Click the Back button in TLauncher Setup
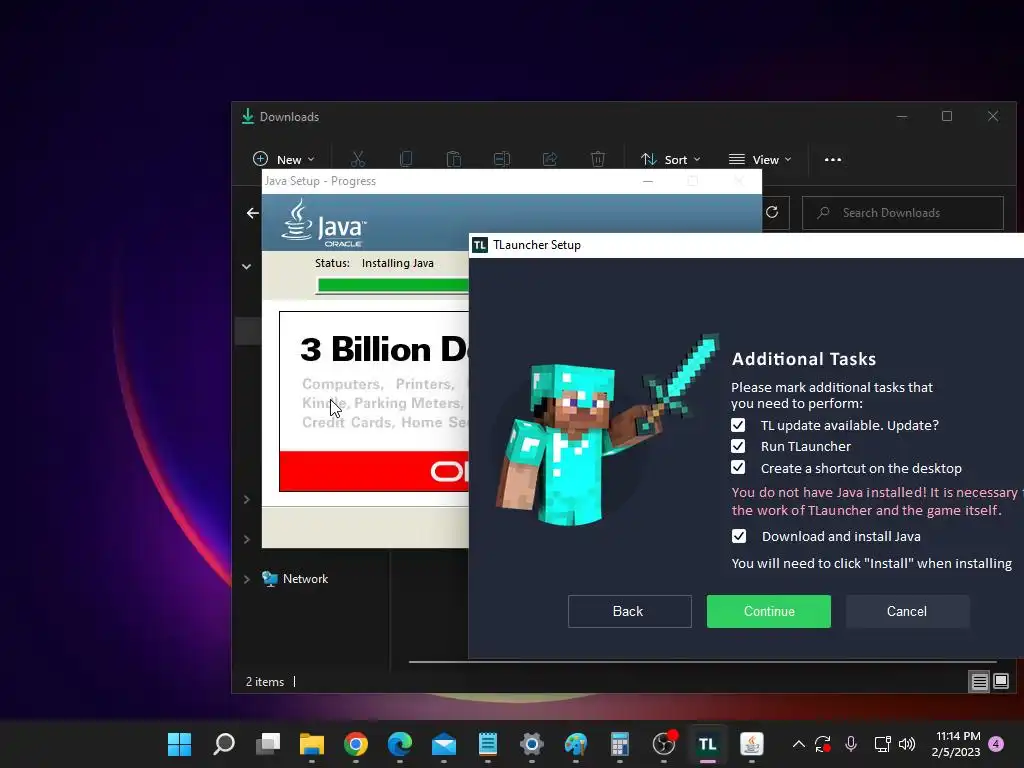Image resolution: width=1024 pixels, height=768 pixels. 630,611
